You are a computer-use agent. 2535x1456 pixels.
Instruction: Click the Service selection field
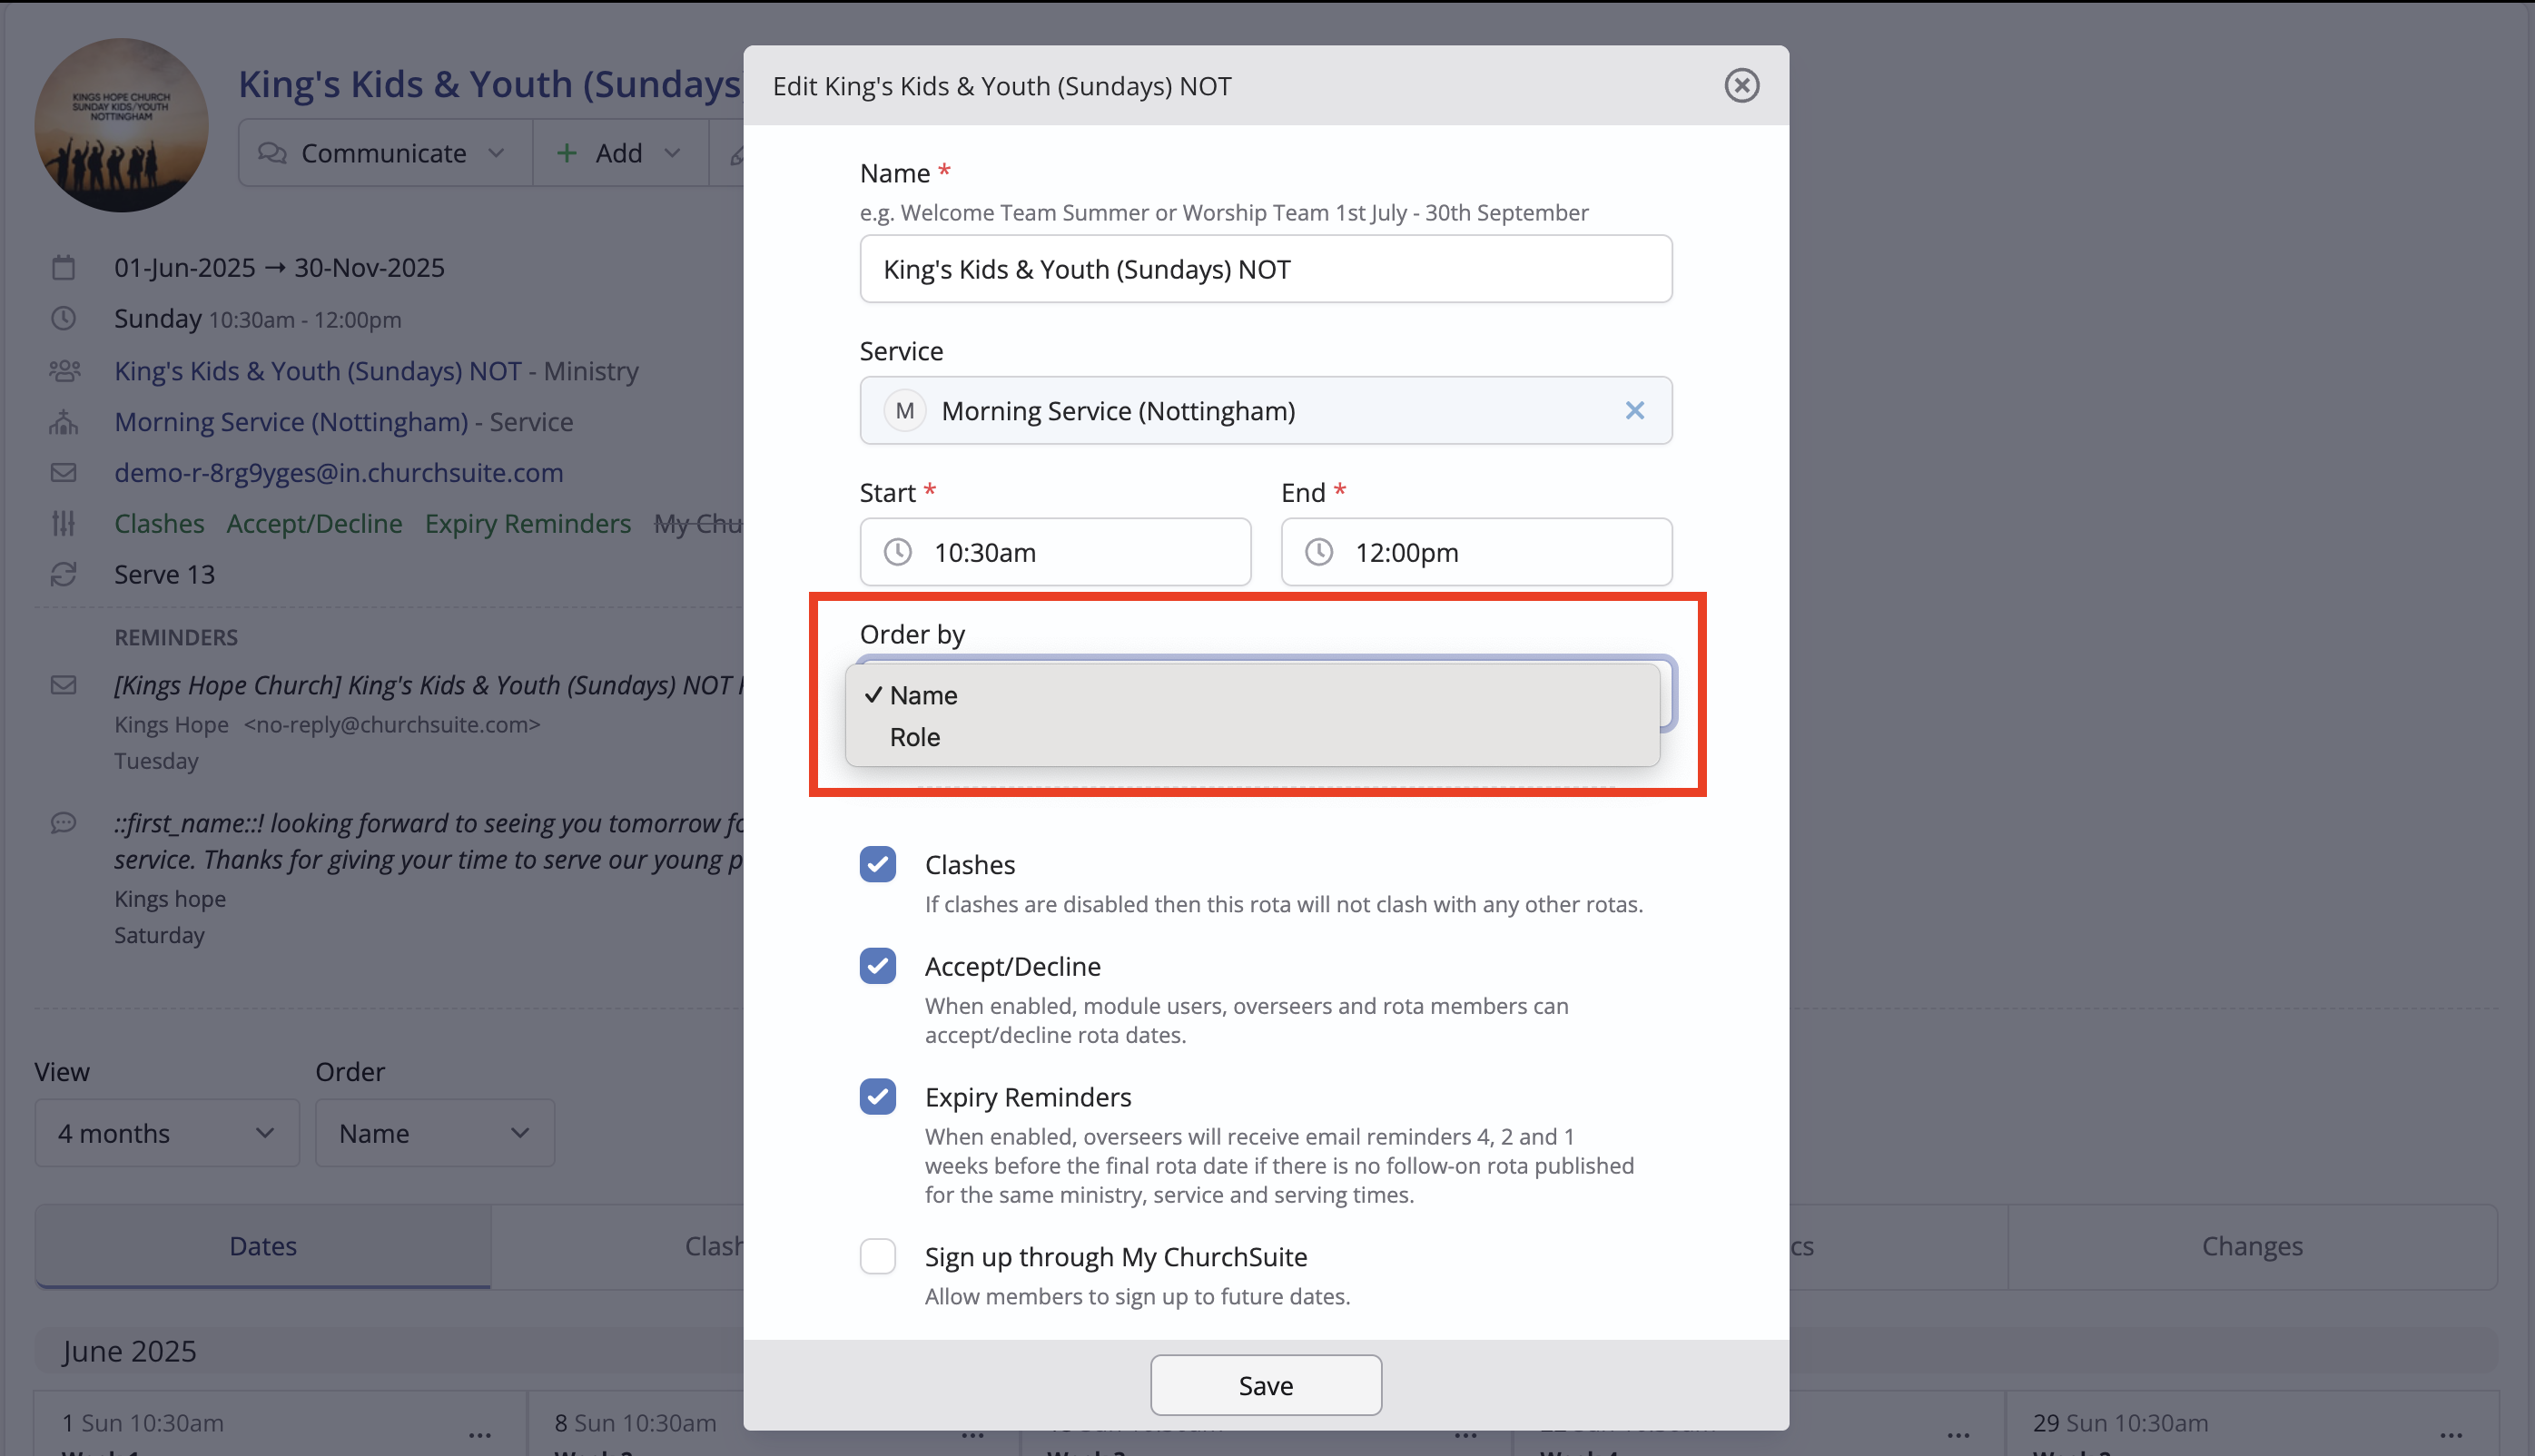[x=1265, y=410]
